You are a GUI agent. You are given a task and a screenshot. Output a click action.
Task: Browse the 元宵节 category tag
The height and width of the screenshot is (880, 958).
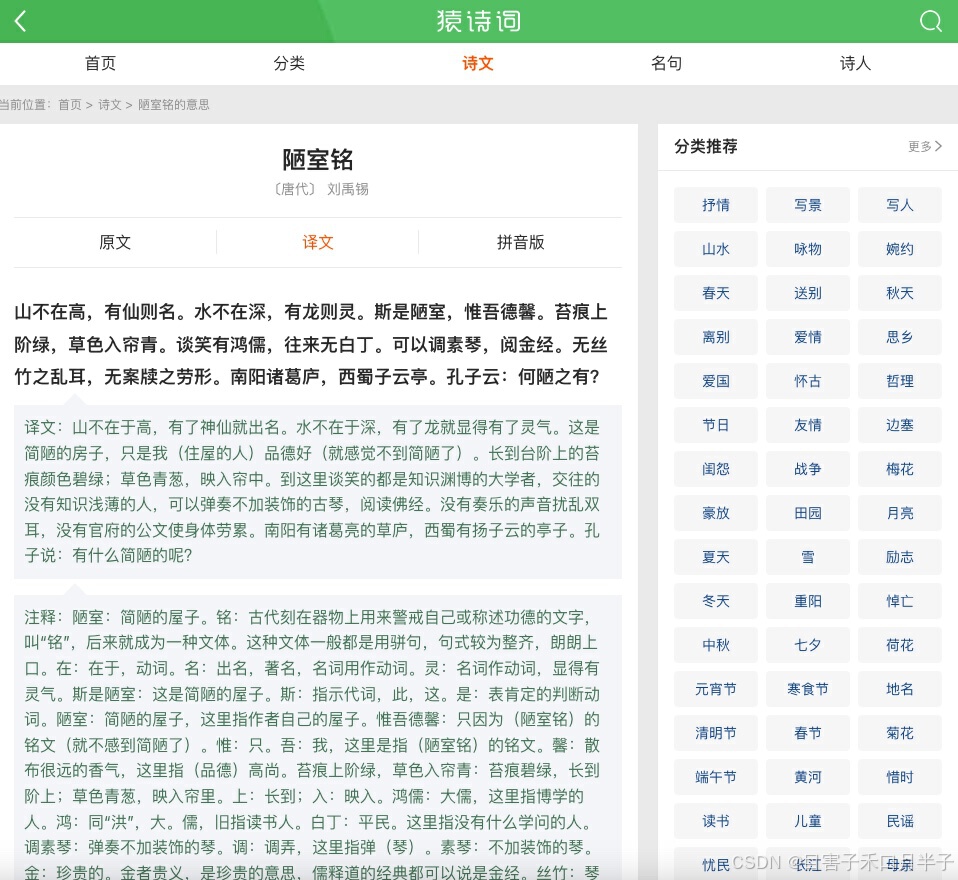(715, 689)
